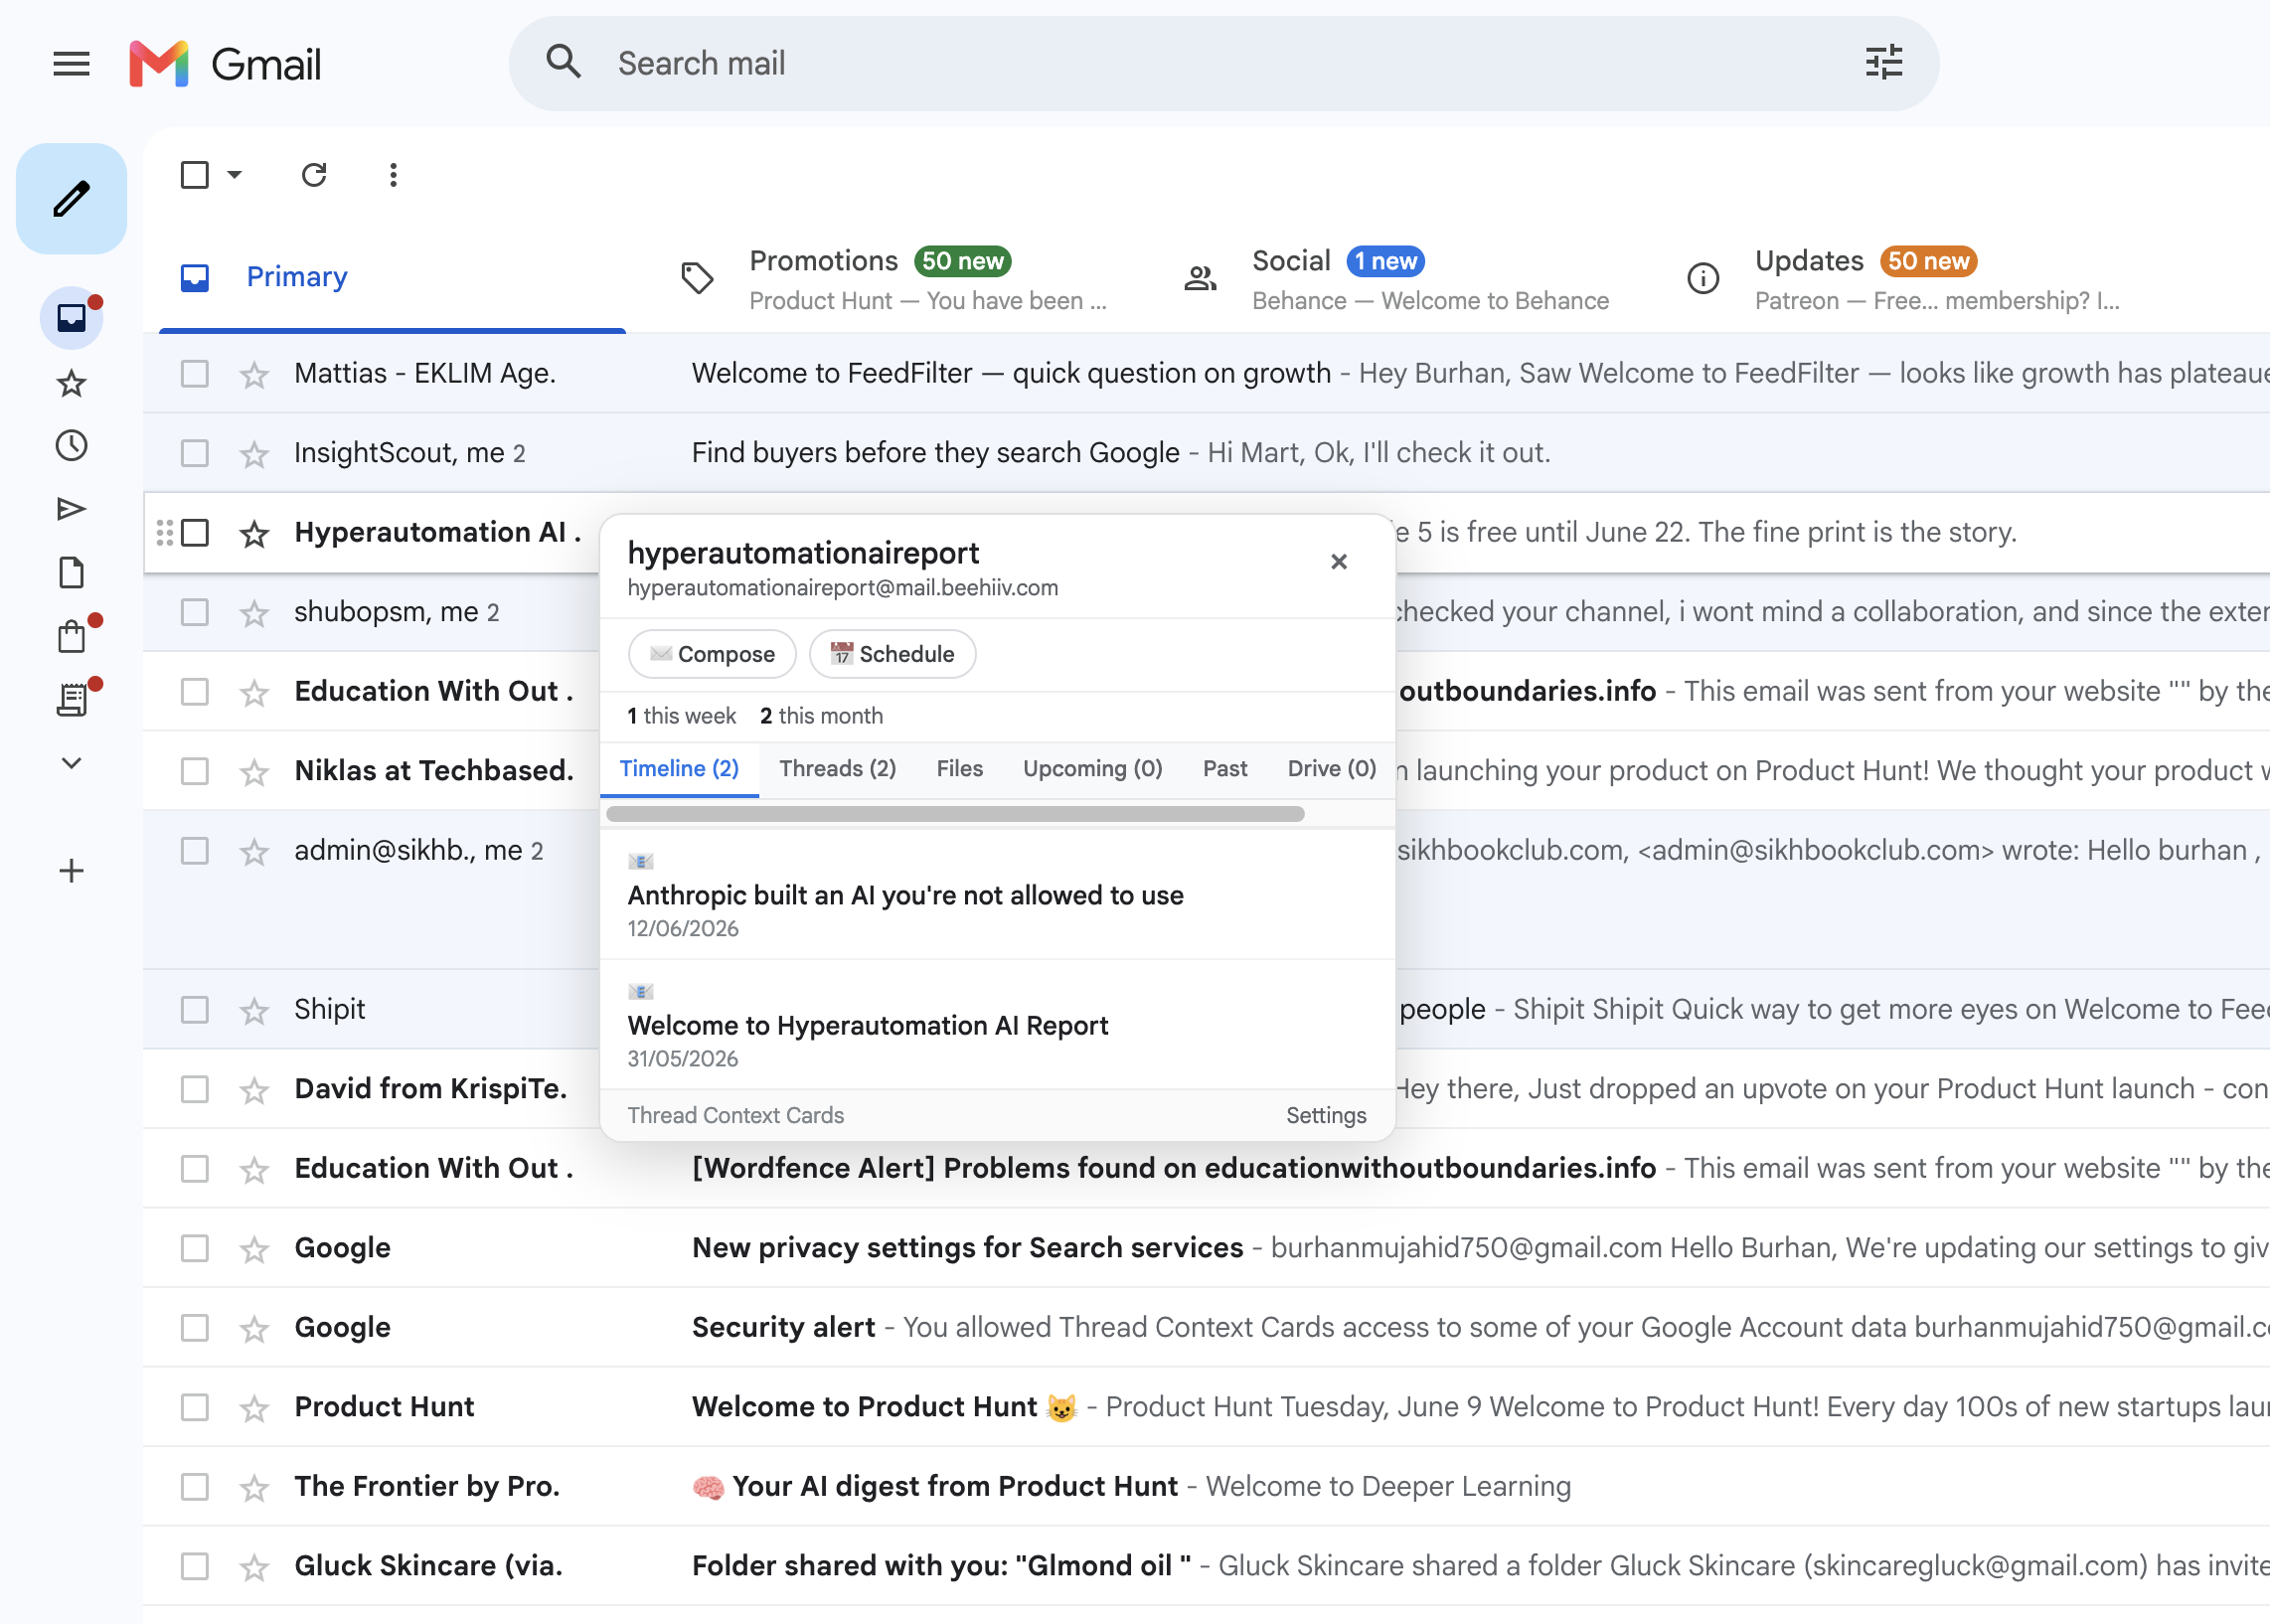The image size is (2270, 1624).
Task: Star the David from KrispiTe. email
Action: [x=254, y=1090]
